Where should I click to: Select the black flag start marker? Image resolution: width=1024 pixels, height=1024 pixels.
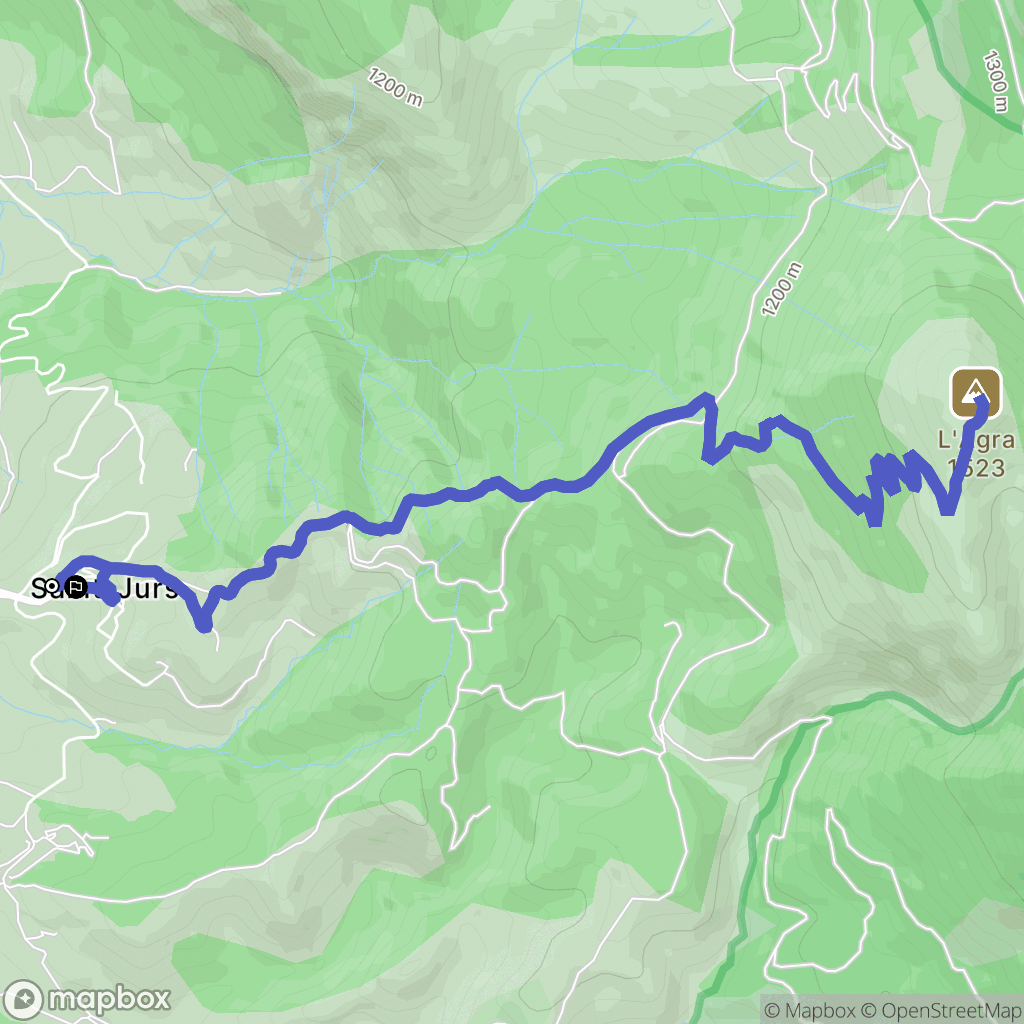pyautogui.click(x=76, y=587)
